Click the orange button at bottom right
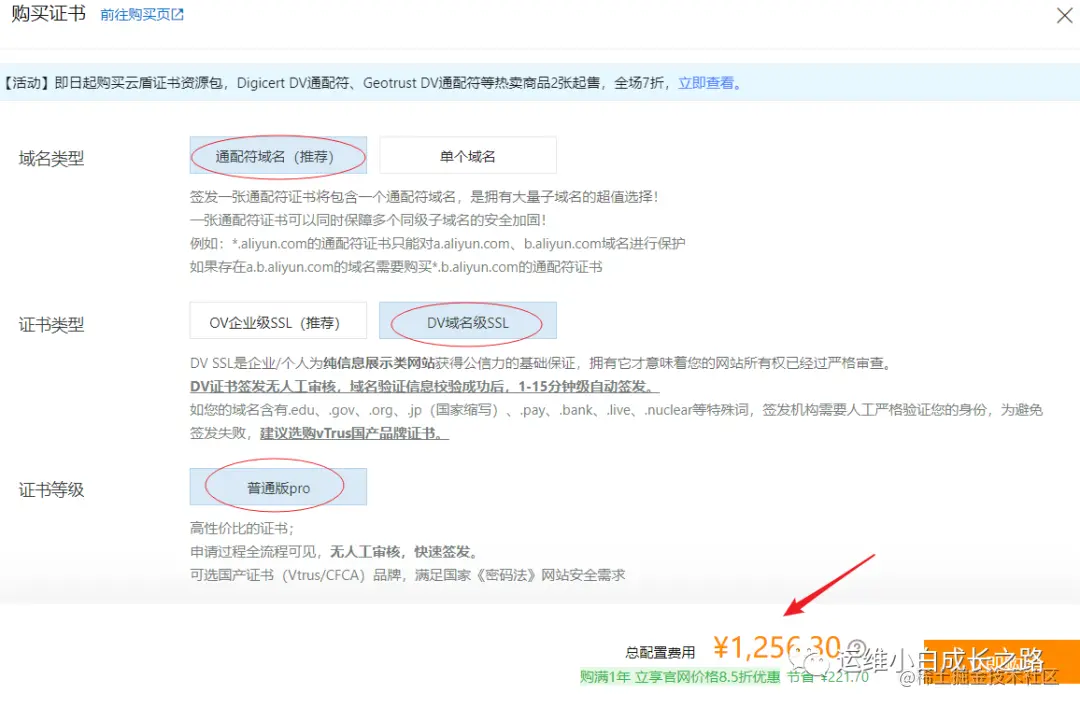The width and height of the screenshot is (1080, 708). pos(1000,660)
